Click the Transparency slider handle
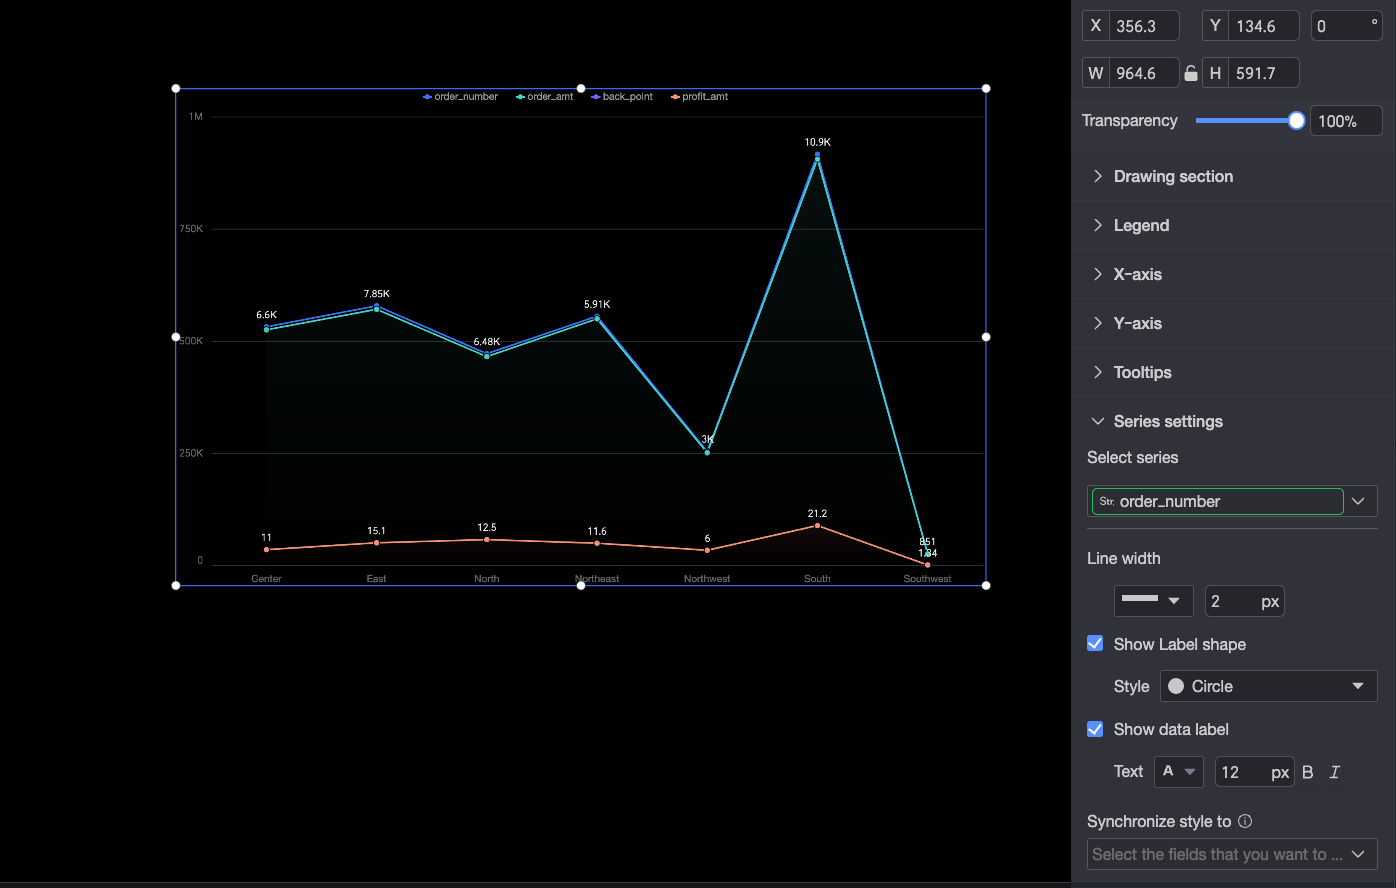Viewport: 1396px width, 888px height. click(1296, 121)
